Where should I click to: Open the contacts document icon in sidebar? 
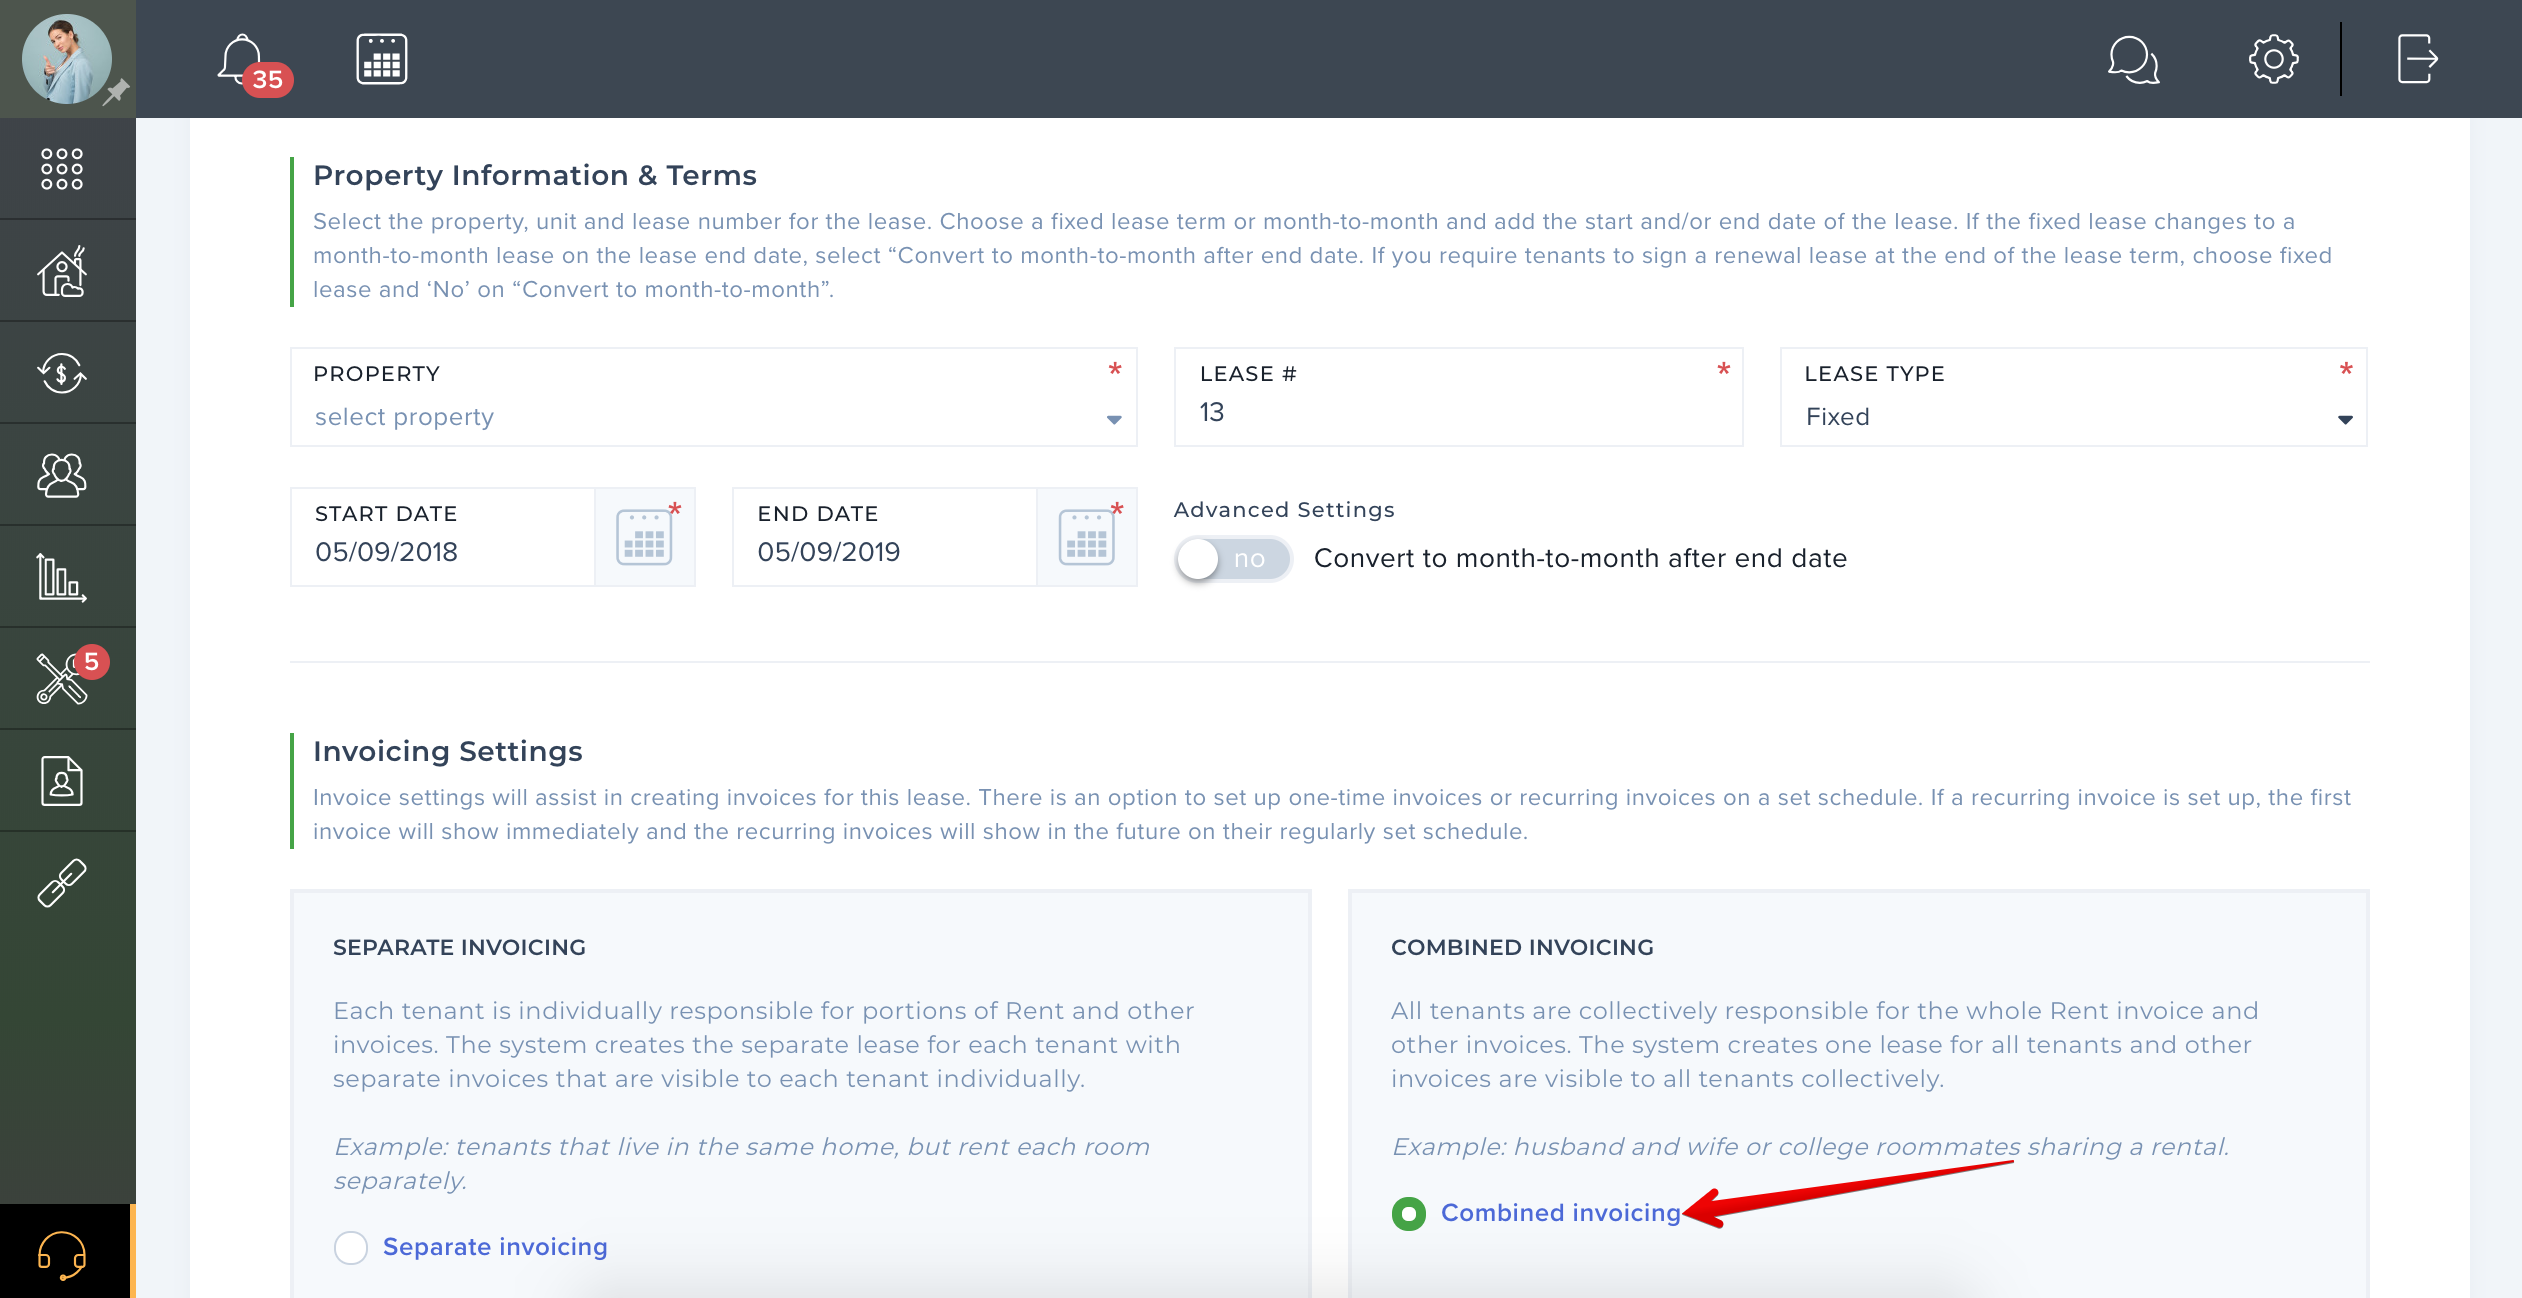62,781
